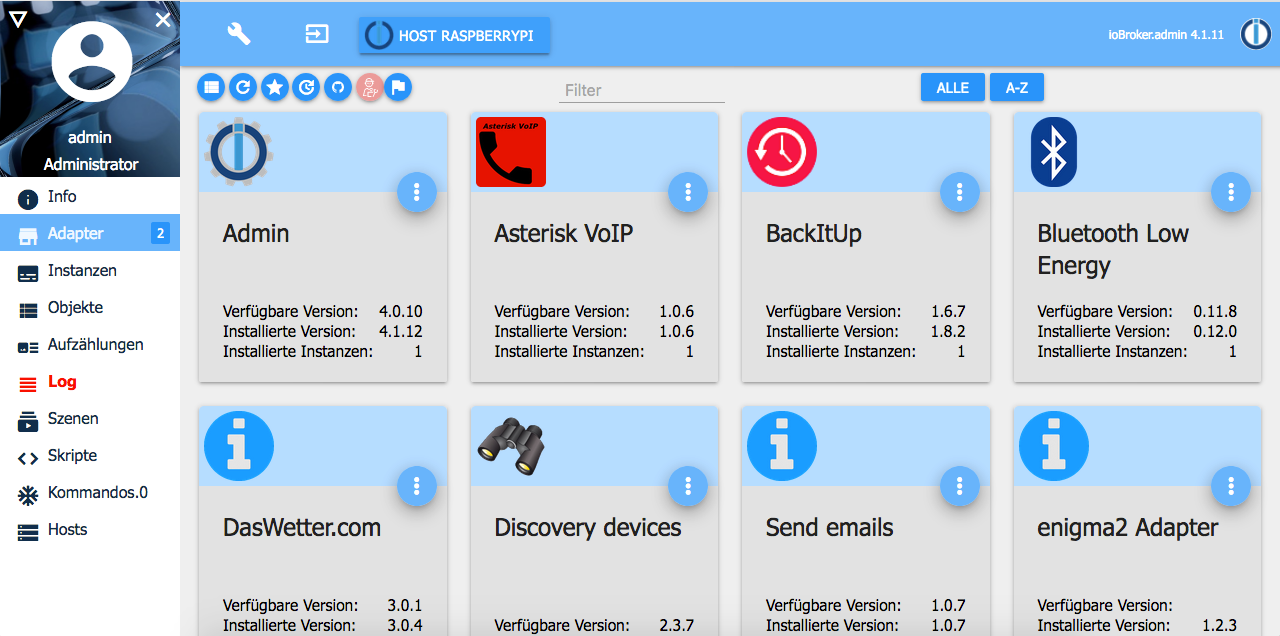The image size is (1280, 636).
Task: Click the BackItUp red clock logo
Action: tap(782, 152)
